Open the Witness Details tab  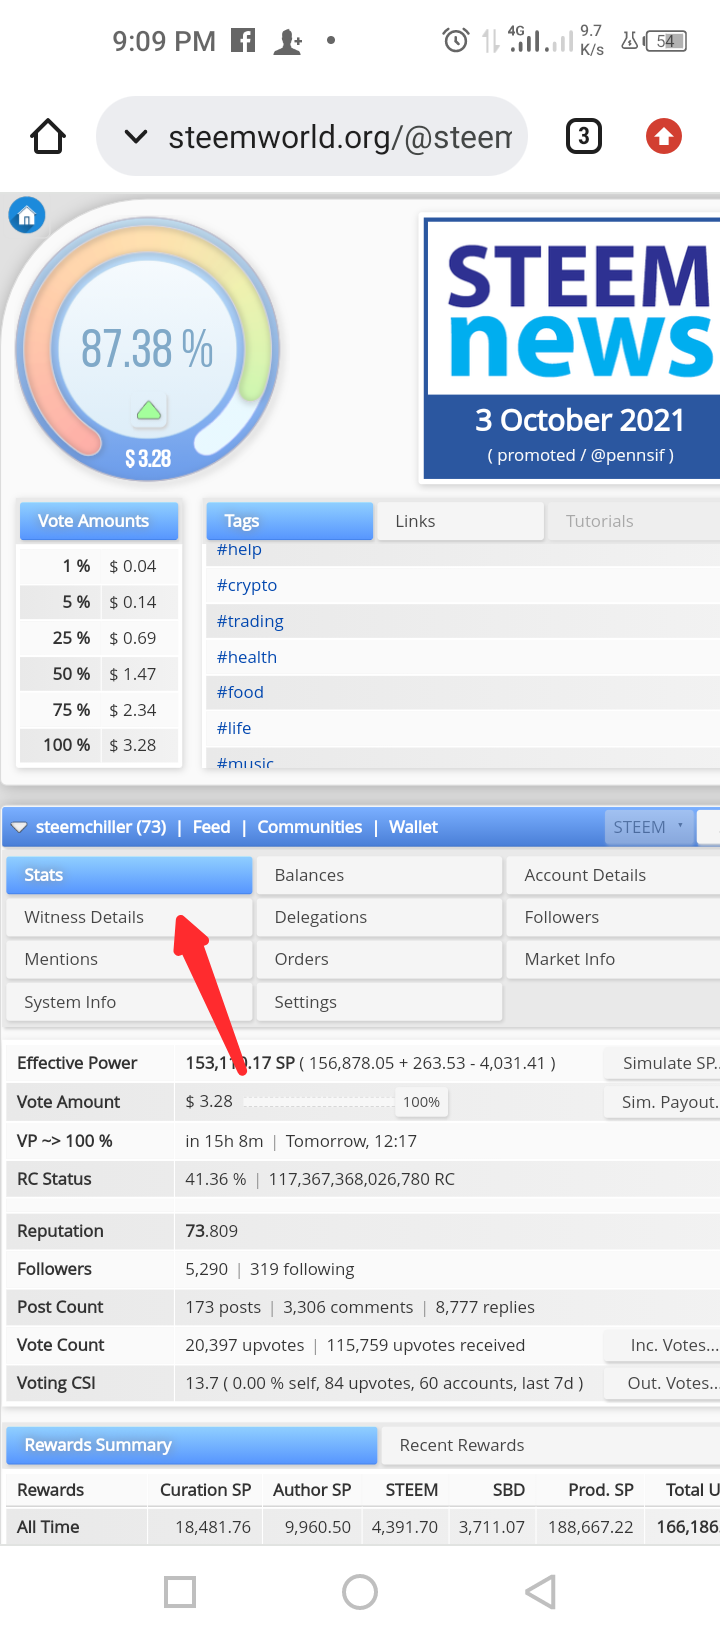click(x=129, y=917)
